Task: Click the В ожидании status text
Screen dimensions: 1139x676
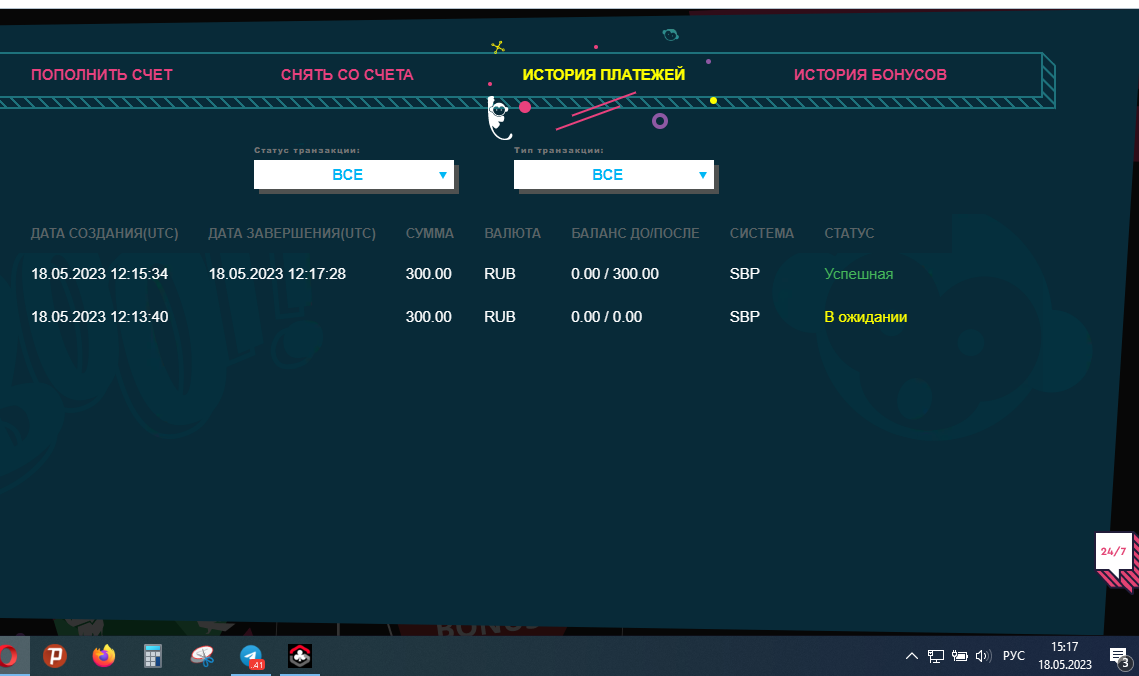Action: tap(865, 317)
